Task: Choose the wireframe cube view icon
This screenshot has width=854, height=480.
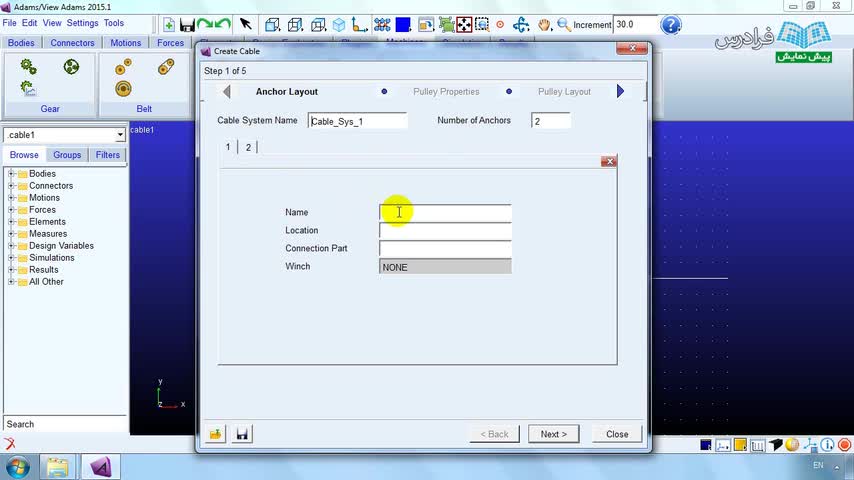Action: 295,25
